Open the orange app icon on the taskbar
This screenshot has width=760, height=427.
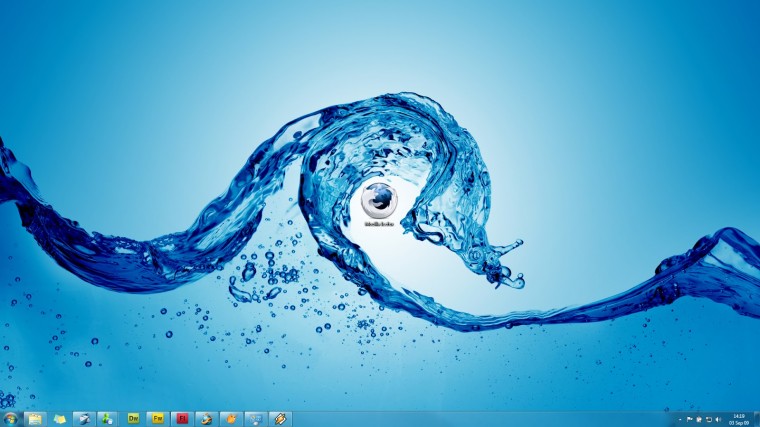point(231,419)
